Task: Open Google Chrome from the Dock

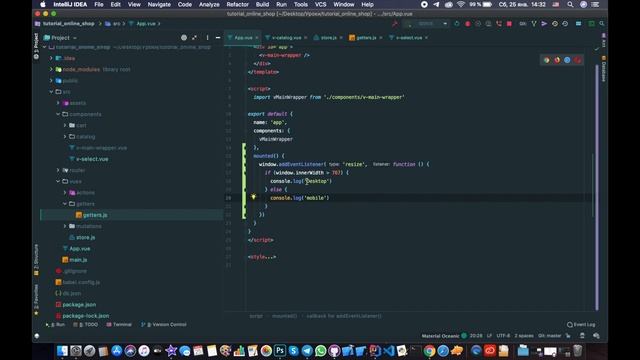Action: click(x=429, y=350)
